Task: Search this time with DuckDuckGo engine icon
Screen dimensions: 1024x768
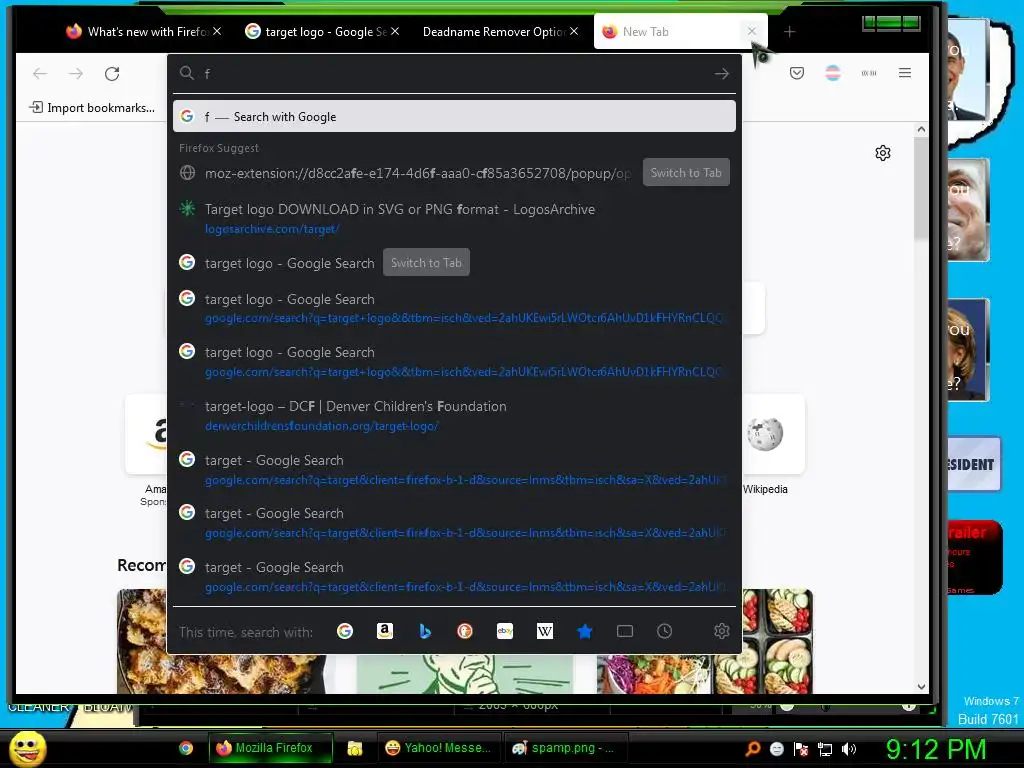Action: [464, 631]
